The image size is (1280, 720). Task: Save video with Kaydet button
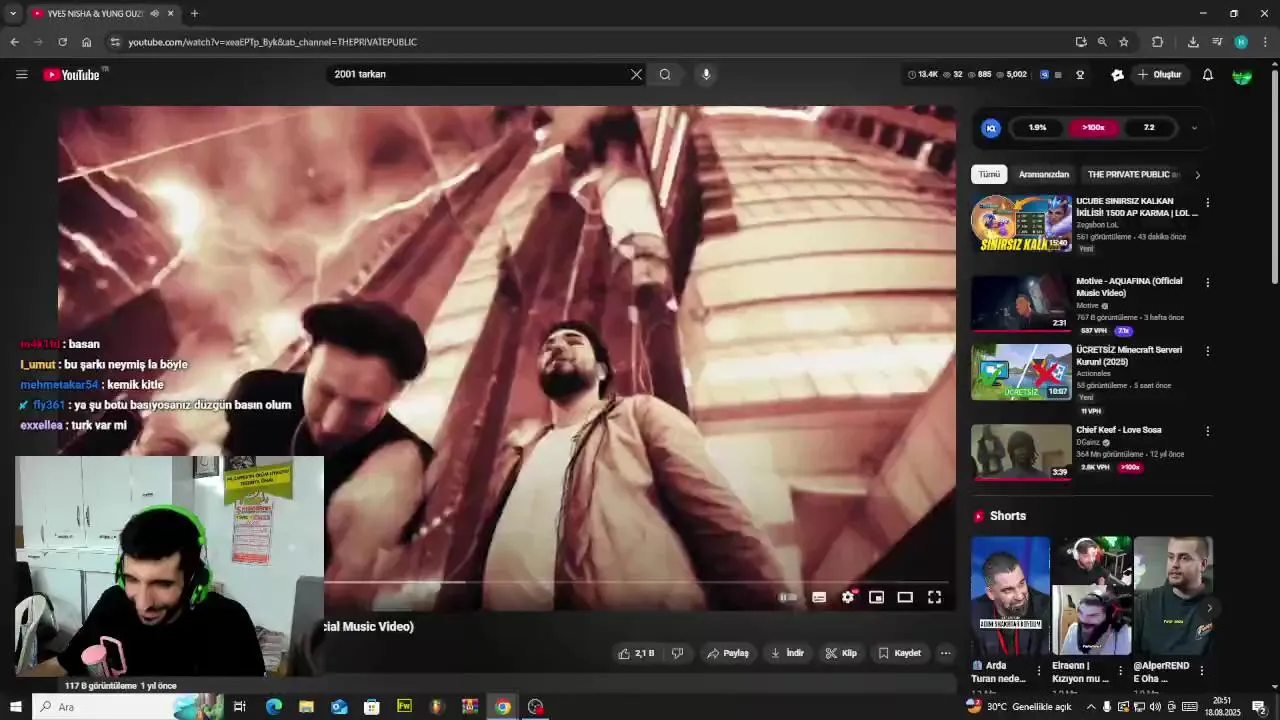coord(899,653)
